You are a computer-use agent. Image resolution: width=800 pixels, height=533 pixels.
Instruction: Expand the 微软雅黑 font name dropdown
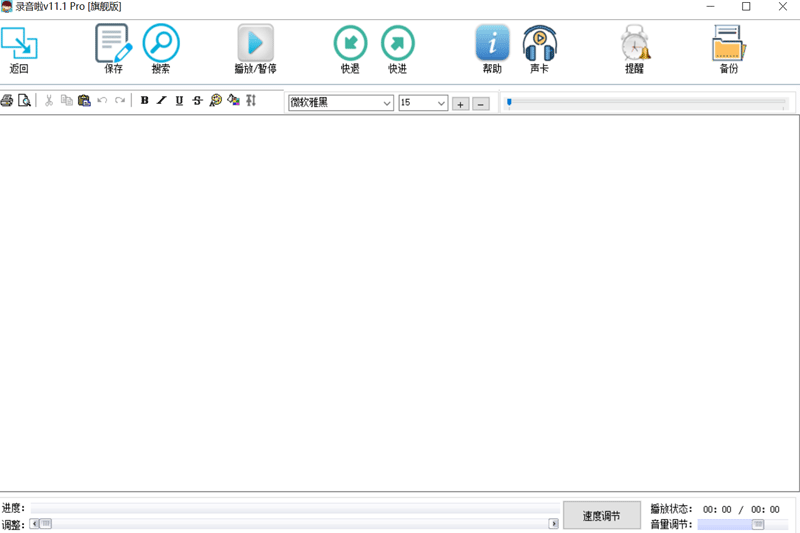pos(386,103)
